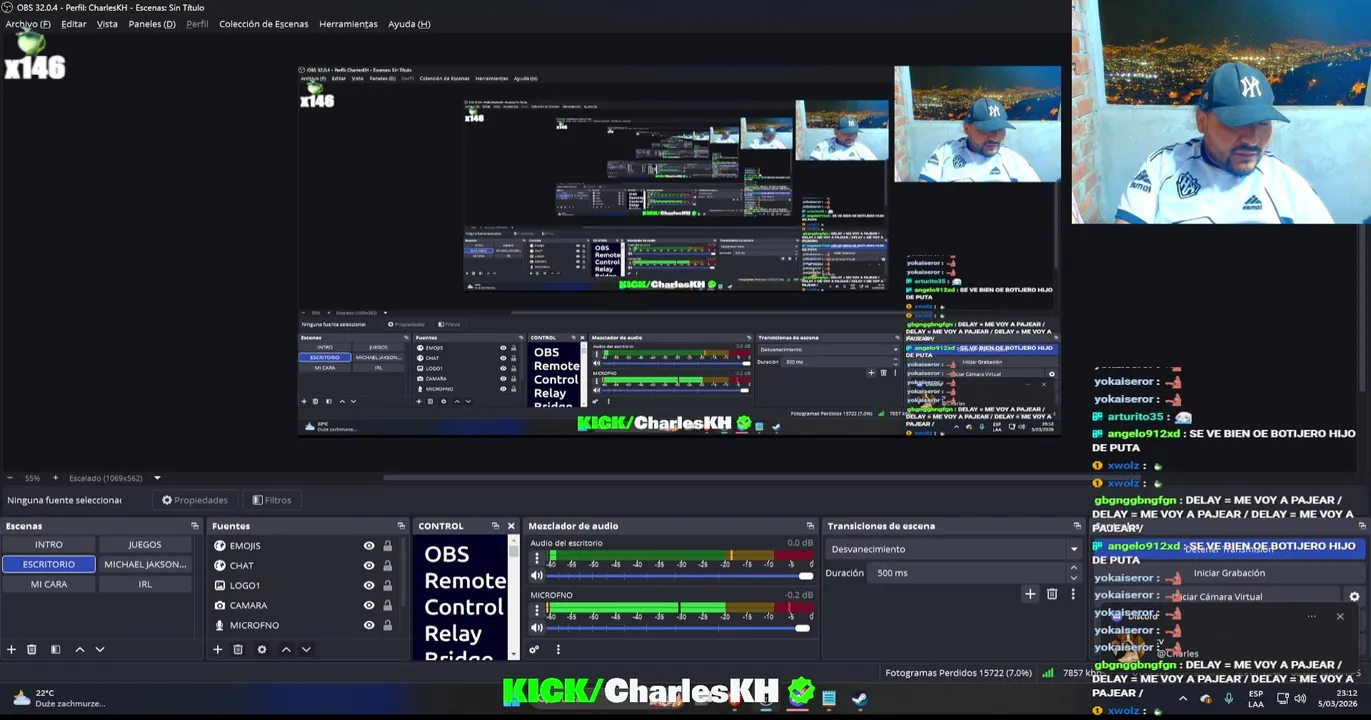Remove the selected scene with trash icon
The image size is (1371, 720).
pyautogui.click(x=32, y=649)
